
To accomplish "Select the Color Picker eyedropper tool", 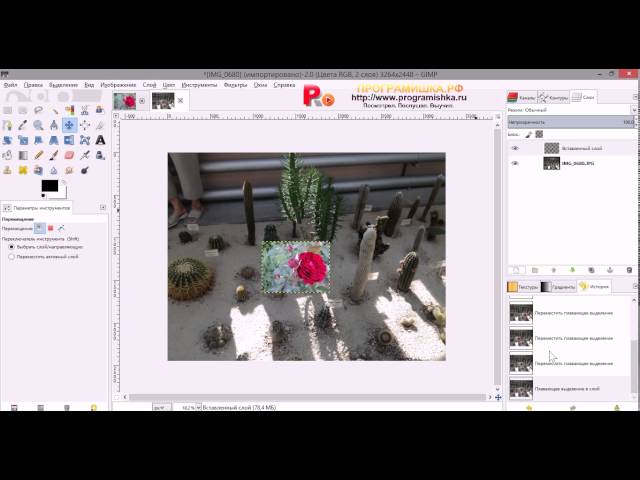I will (22, 125).
